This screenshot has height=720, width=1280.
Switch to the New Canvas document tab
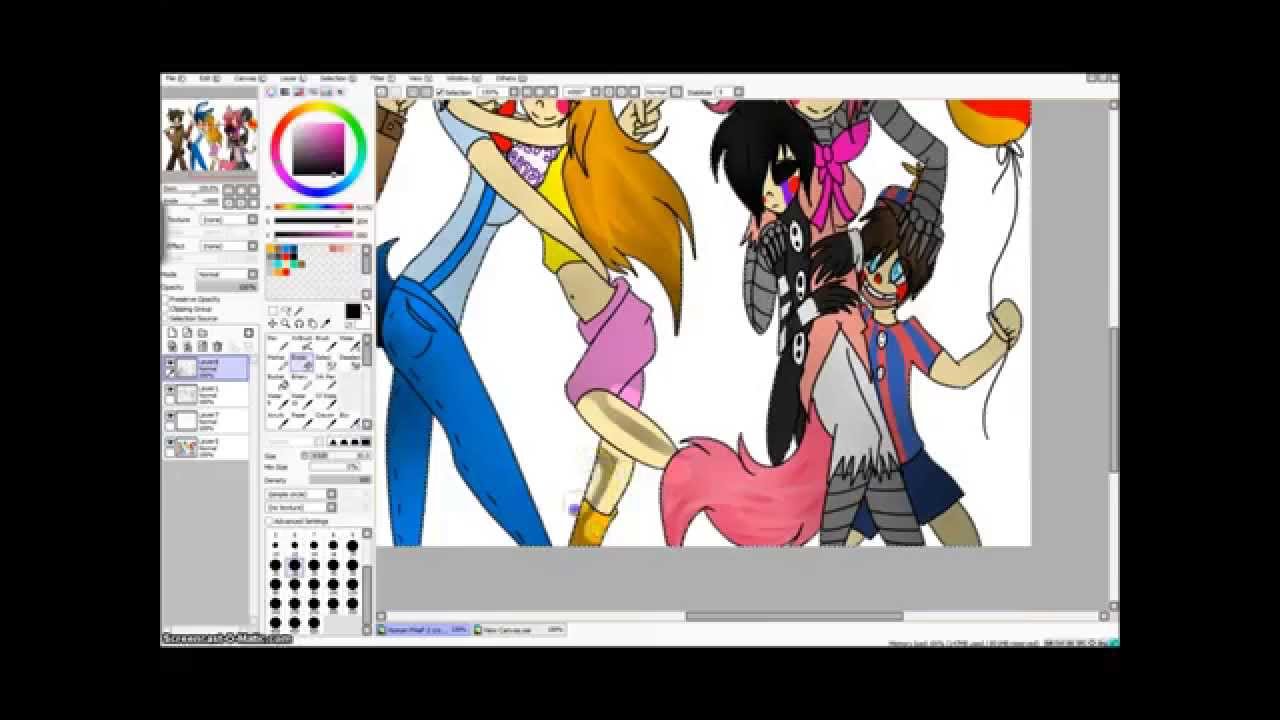point(520,630)
